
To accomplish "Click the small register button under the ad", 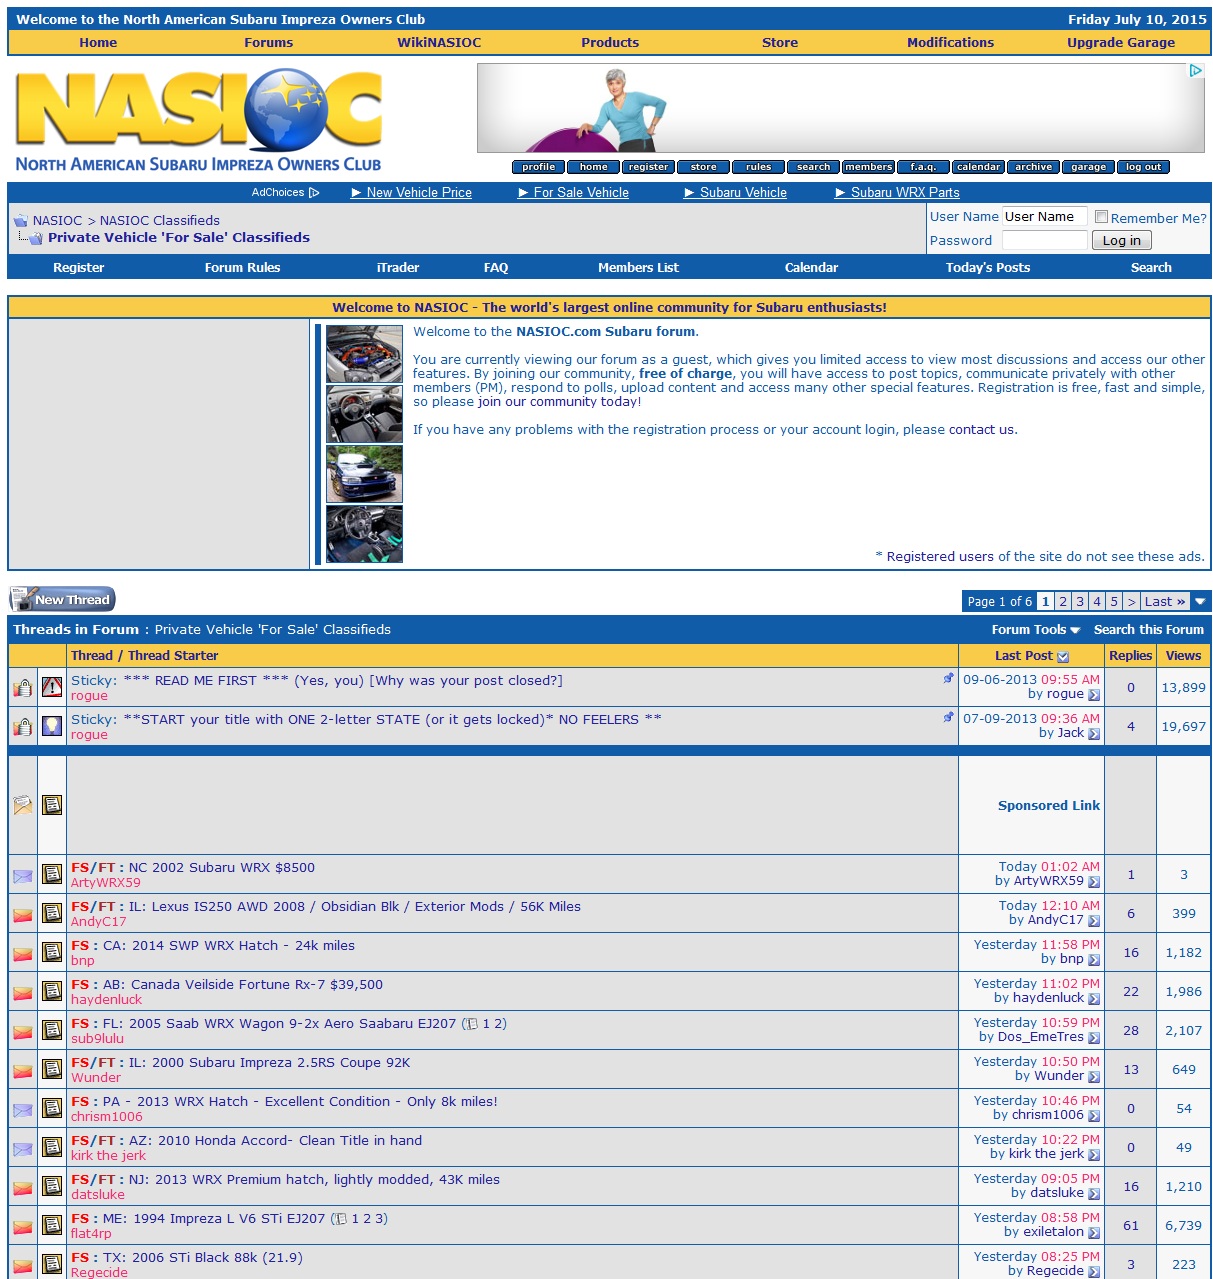I will (x=648, y=167).
